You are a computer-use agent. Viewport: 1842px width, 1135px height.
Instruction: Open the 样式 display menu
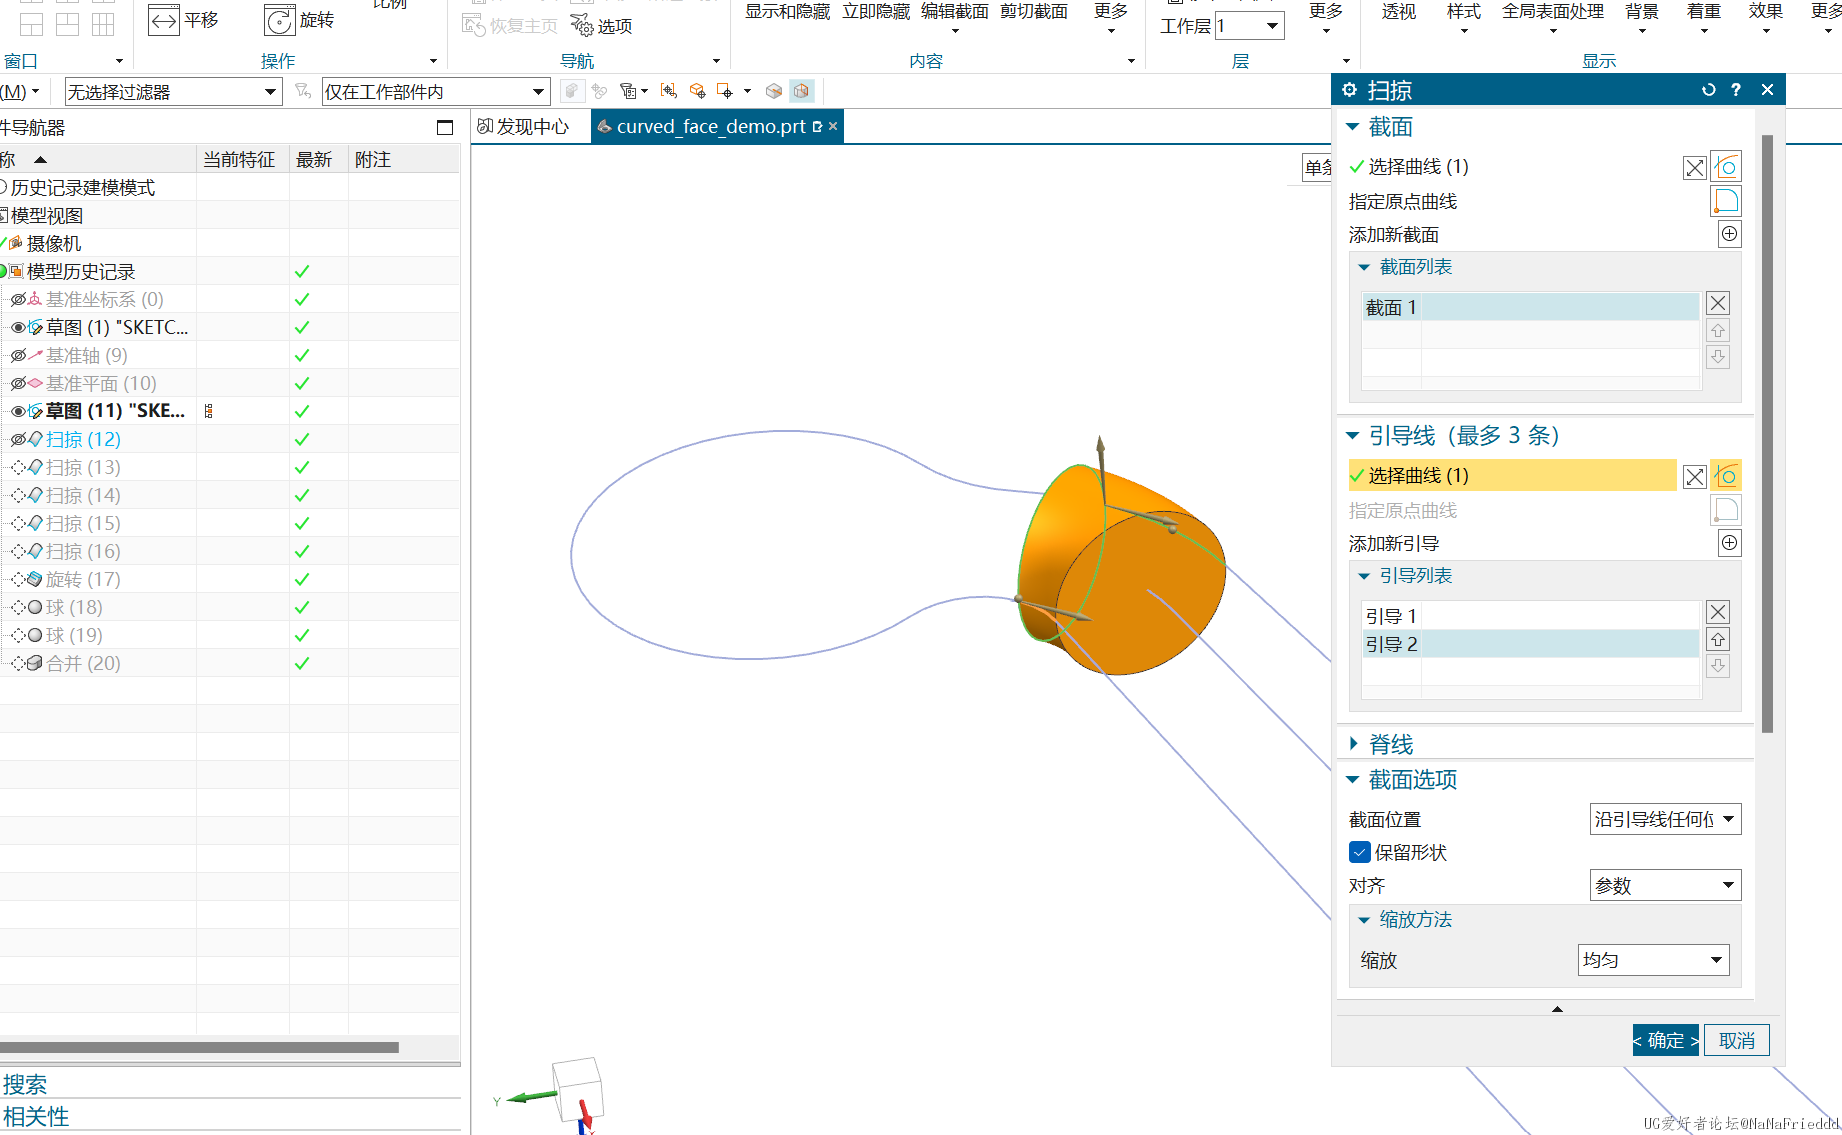[x=1464, y=18]
